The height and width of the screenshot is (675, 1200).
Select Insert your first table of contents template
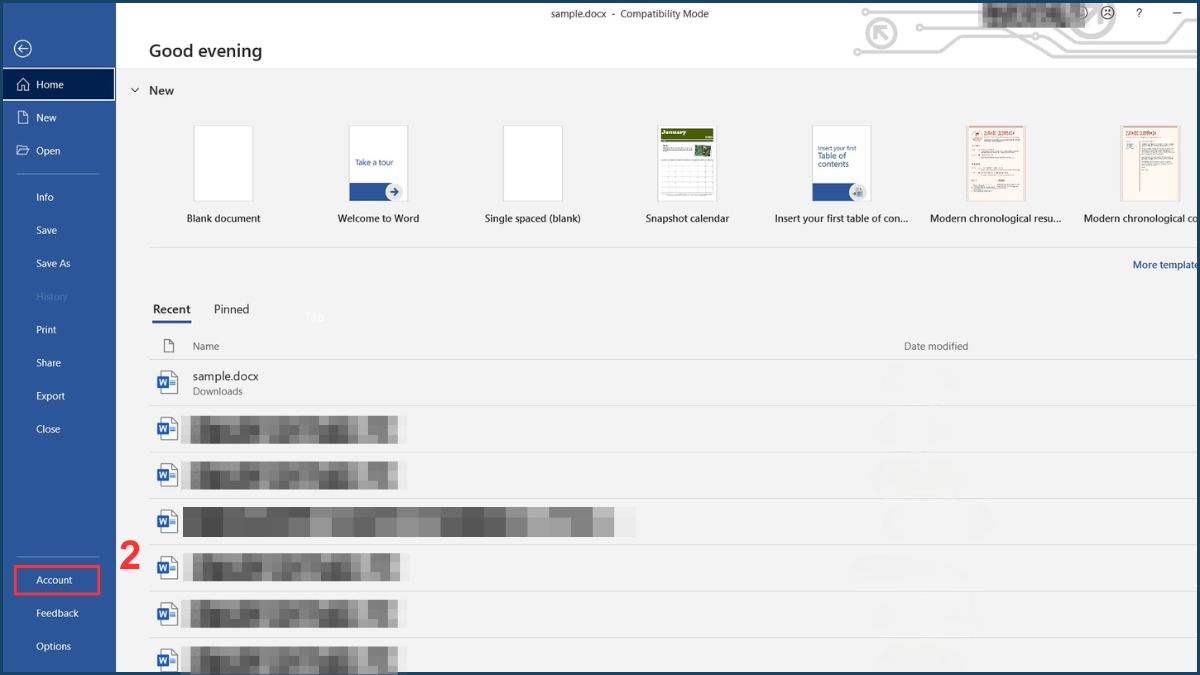(841, 175)
